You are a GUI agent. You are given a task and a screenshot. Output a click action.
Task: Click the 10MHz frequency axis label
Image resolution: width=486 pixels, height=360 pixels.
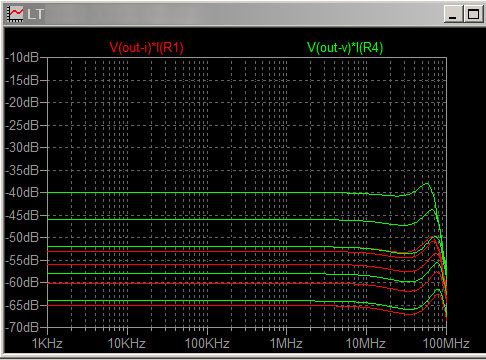pos(366,343)
